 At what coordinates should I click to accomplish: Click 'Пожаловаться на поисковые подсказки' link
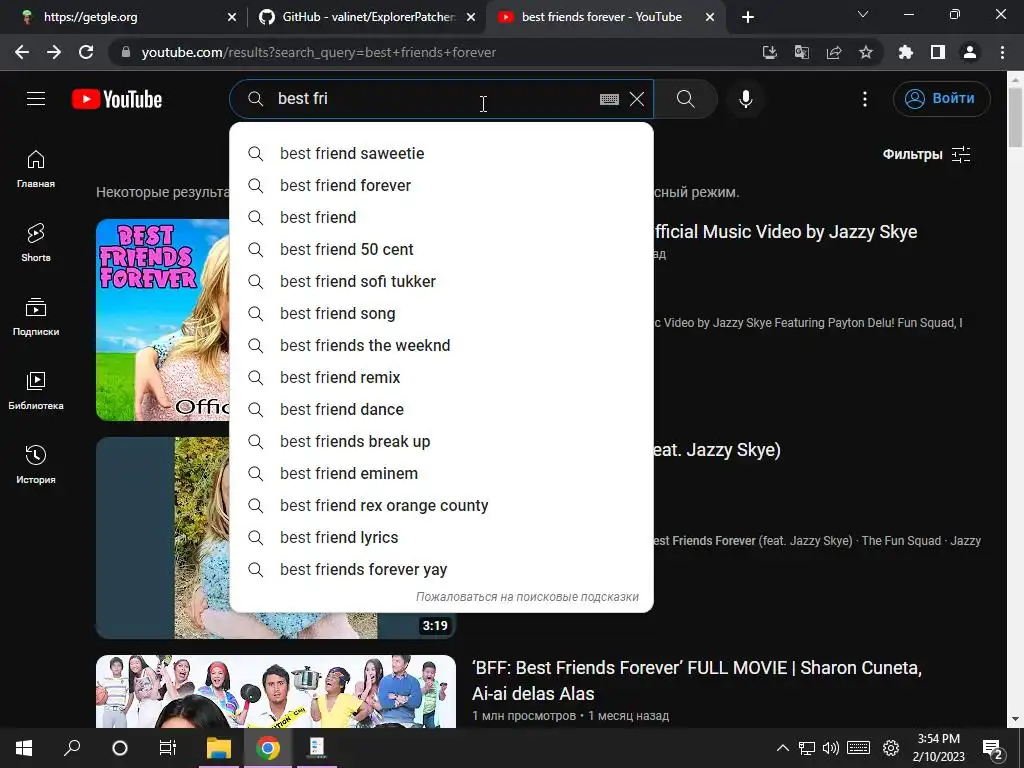point(527,597)
